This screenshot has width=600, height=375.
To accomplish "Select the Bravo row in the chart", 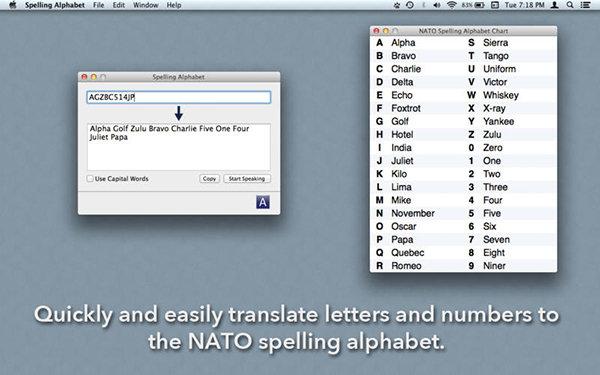I will [417, 56].
